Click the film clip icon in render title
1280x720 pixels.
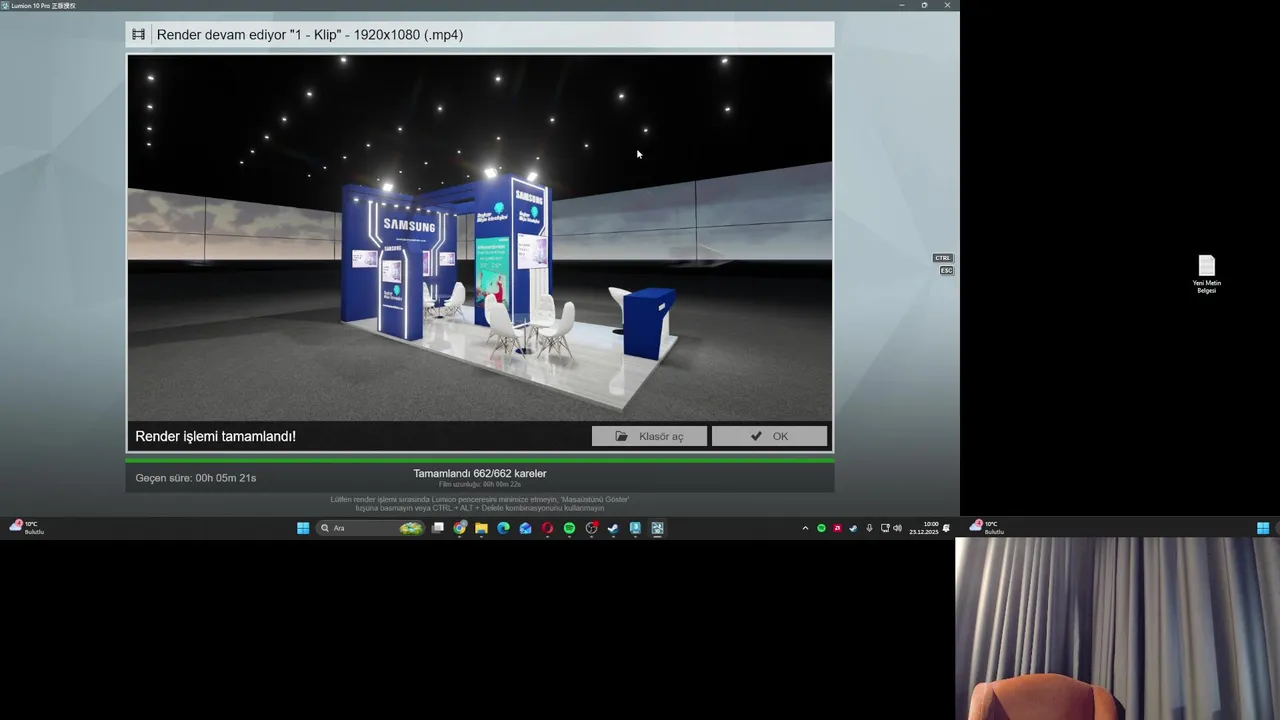139,35
